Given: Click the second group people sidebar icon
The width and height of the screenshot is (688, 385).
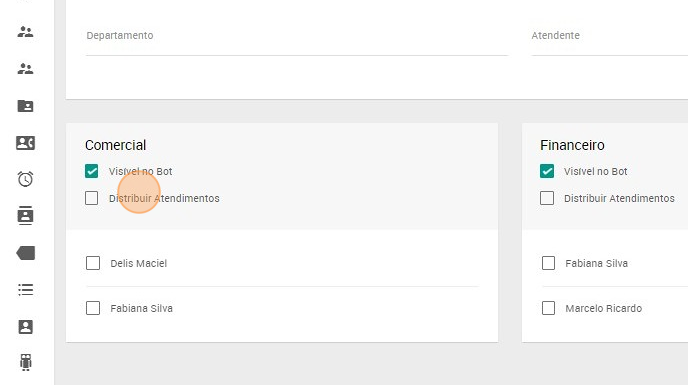Looking at the screenshot, I should 25,68.
